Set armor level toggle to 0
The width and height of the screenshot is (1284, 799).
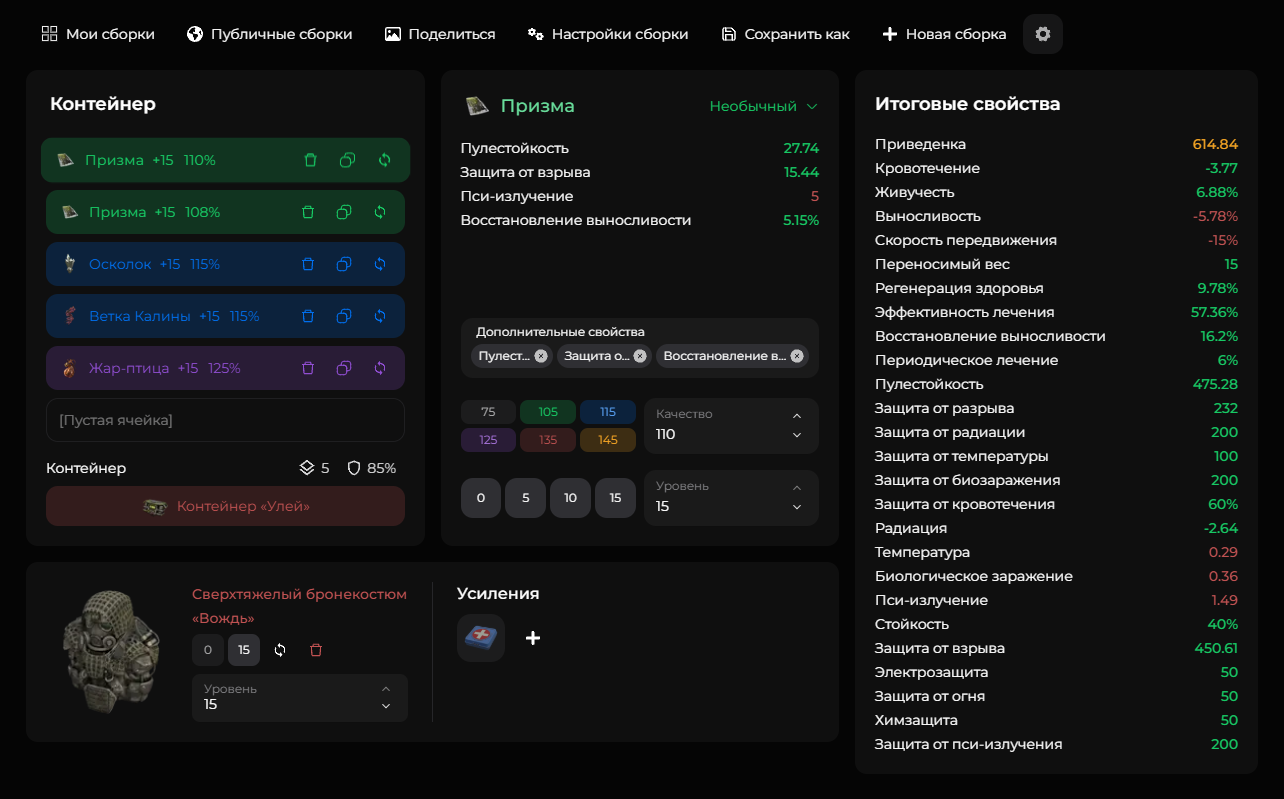pyautogui.click(x=208, y=650)
